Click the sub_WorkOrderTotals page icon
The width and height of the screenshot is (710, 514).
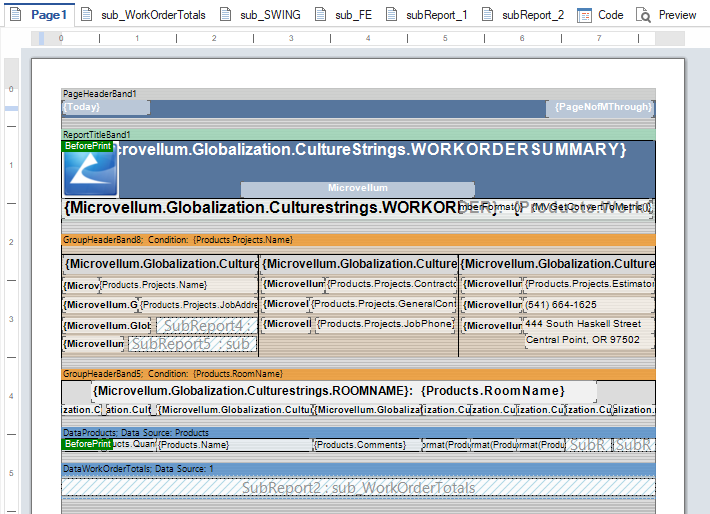(86, 14)
